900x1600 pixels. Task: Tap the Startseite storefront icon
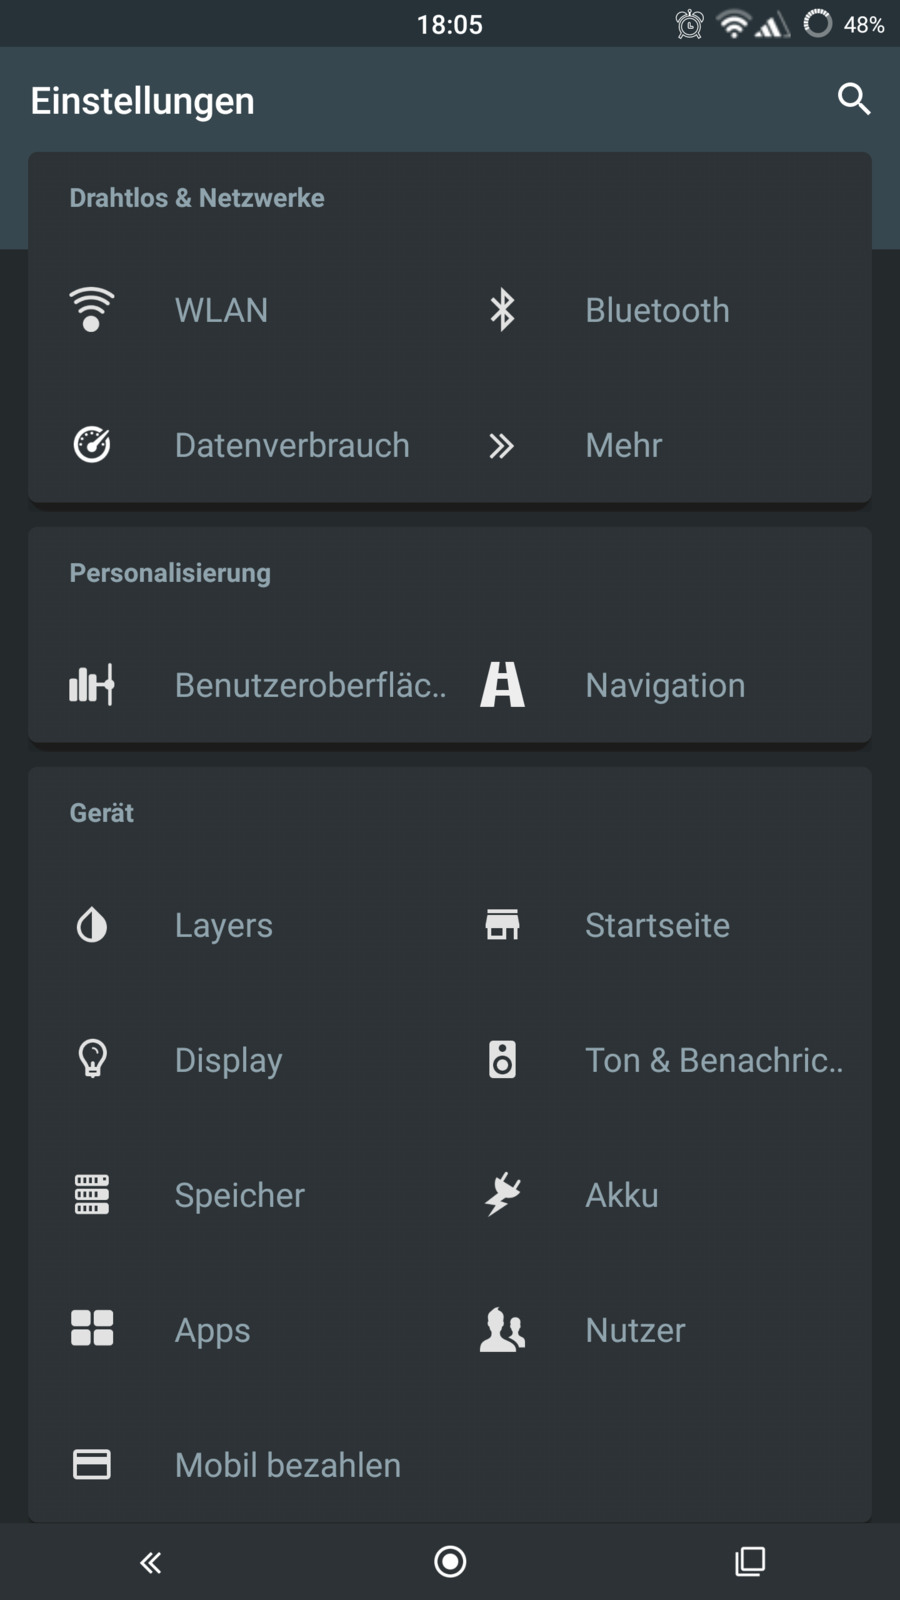(x=502, y=925)
